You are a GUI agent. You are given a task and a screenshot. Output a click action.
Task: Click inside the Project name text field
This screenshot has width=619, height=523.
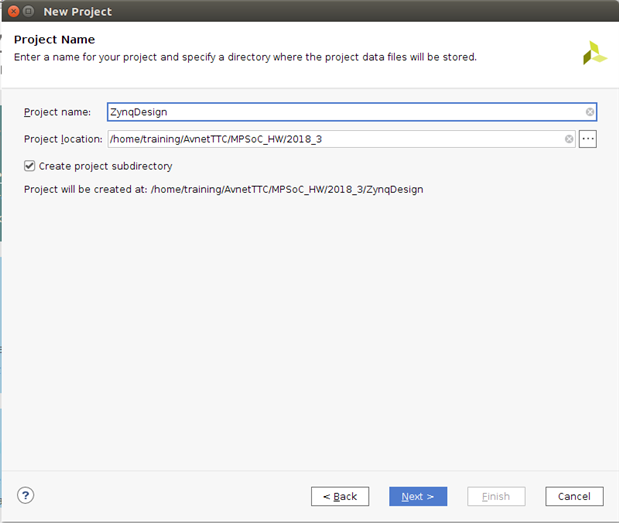(x=340, y=112)
